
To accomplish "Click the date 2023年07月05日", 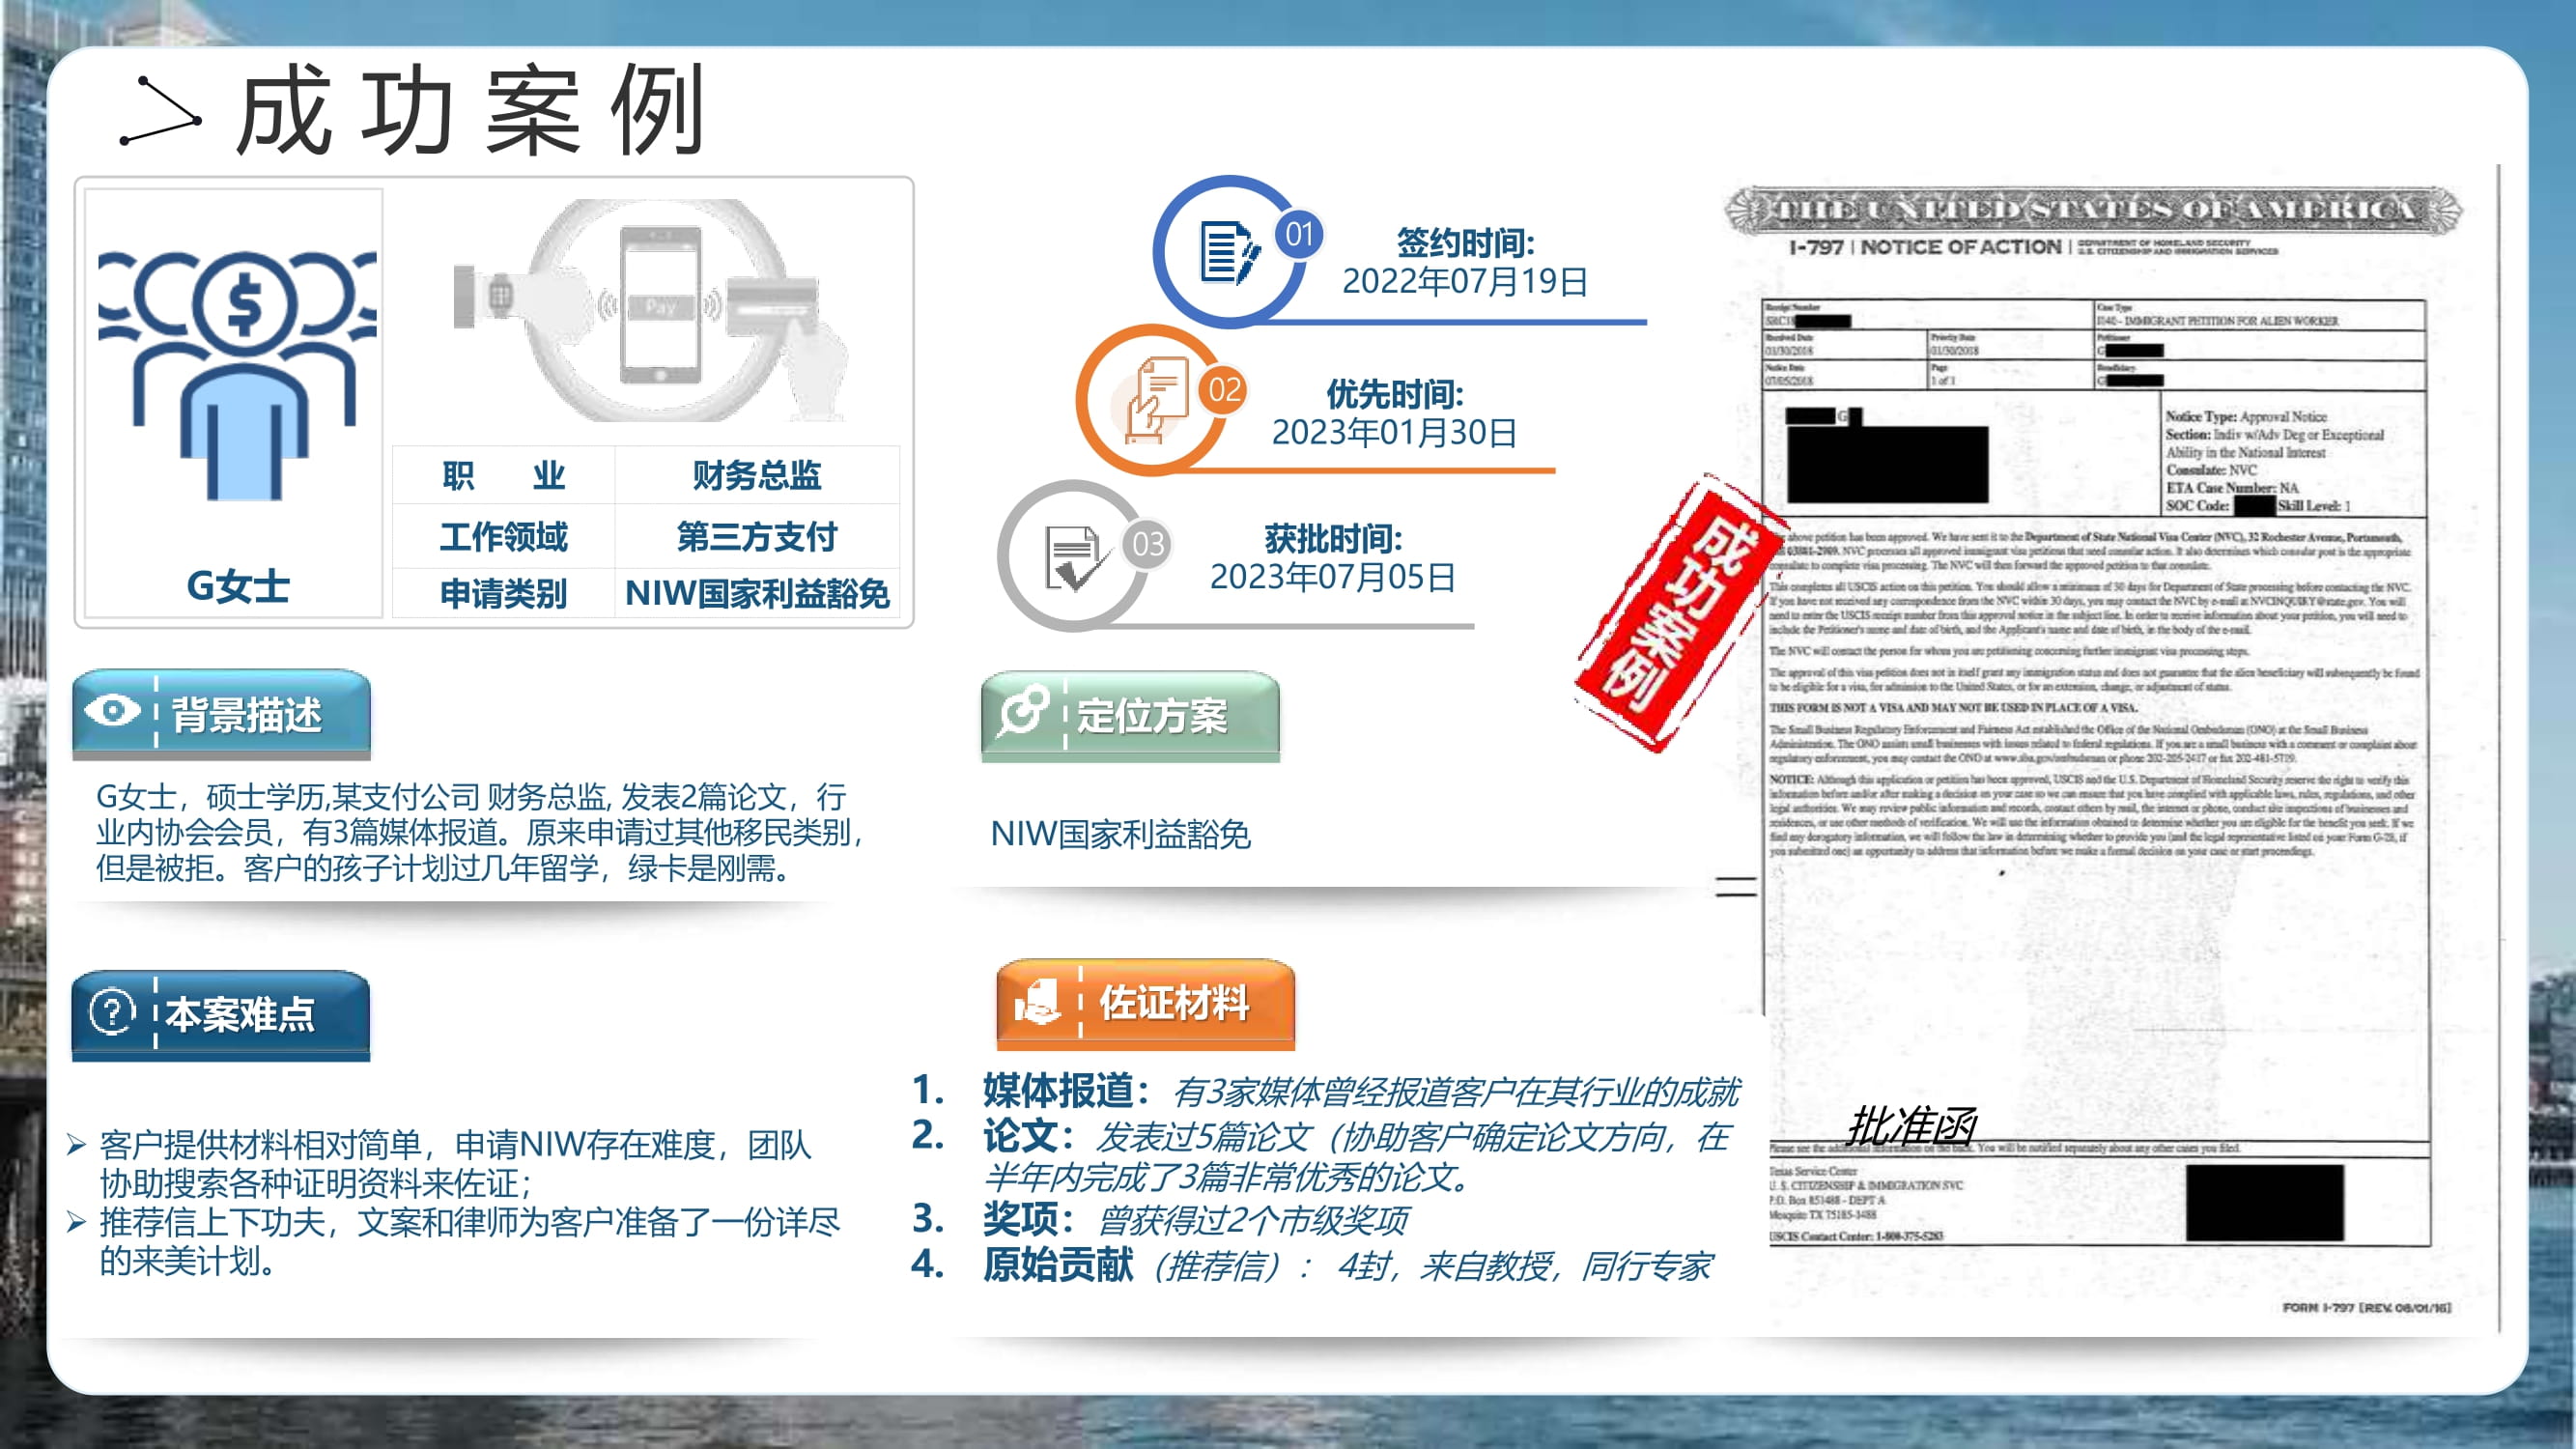I will [x=1333, y=577].
